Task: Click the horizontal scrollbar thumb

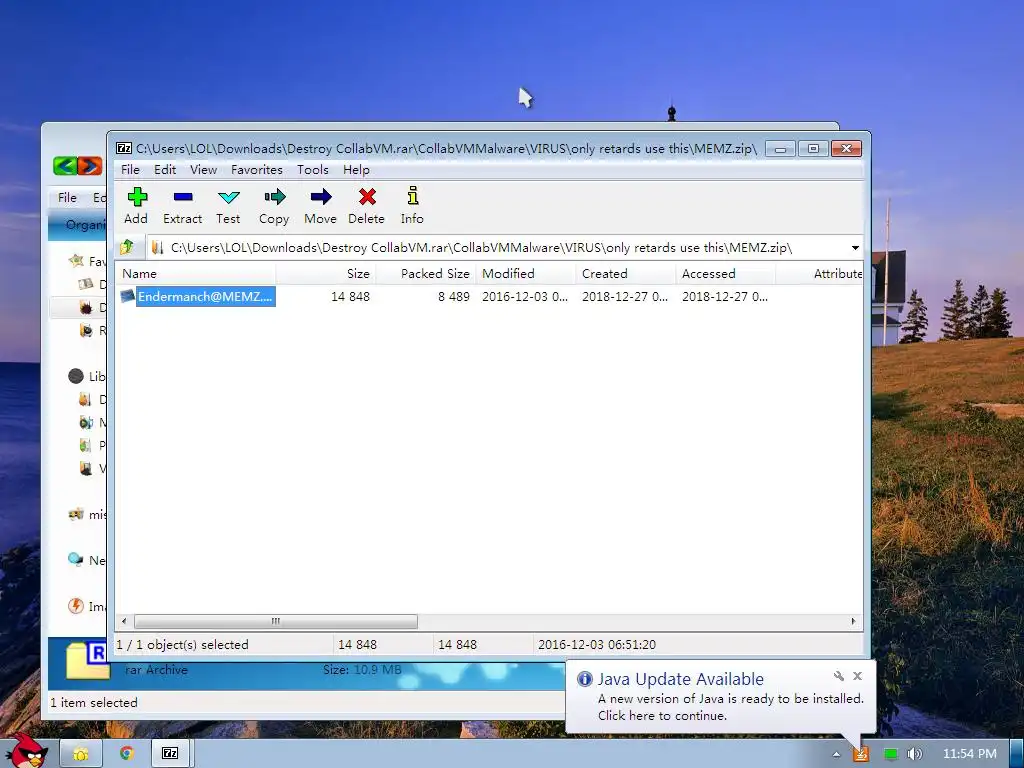Action: click(276, 621)
